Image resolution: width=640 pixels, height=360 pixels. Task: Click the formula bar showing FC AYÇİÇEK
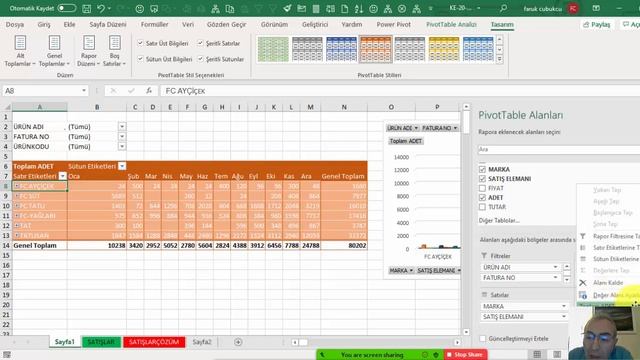[400, 91]
